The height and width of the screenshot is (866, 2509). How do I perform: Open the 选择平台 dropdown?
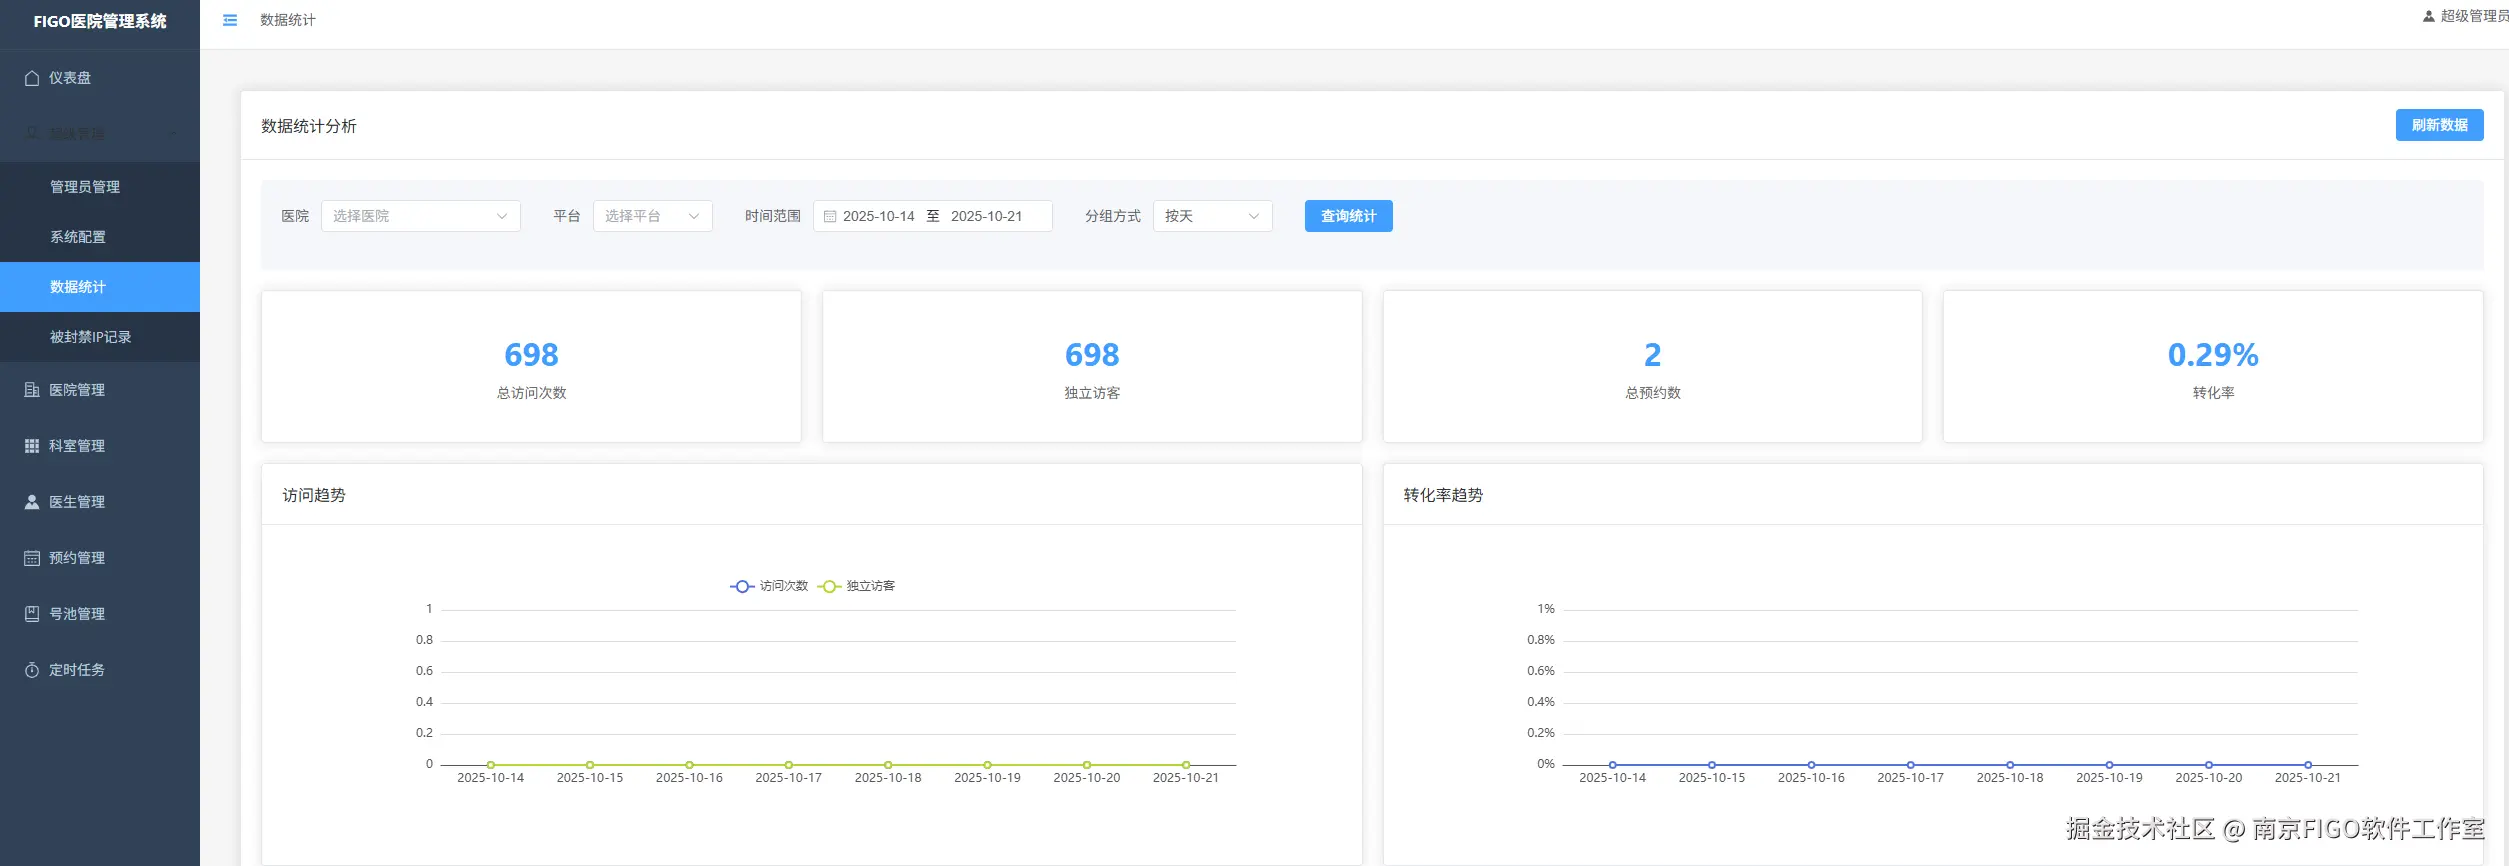click(653, 216)
